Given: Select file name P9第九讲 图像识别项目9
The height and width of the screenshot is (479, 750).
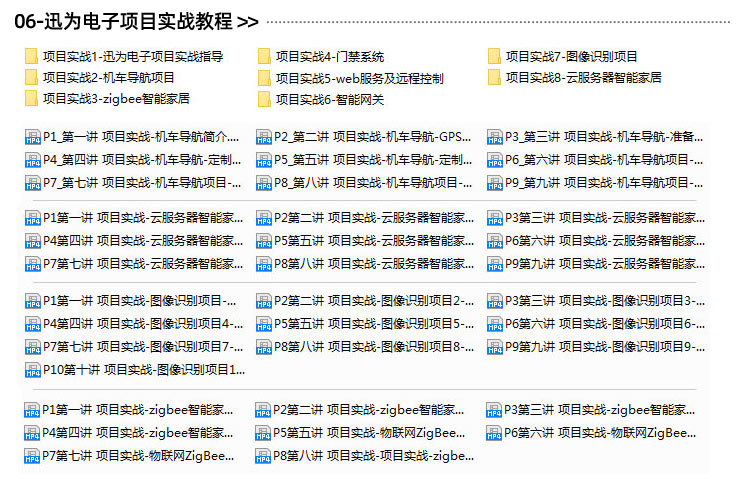Looking at the screenshot, I should [x=605, y=347].
